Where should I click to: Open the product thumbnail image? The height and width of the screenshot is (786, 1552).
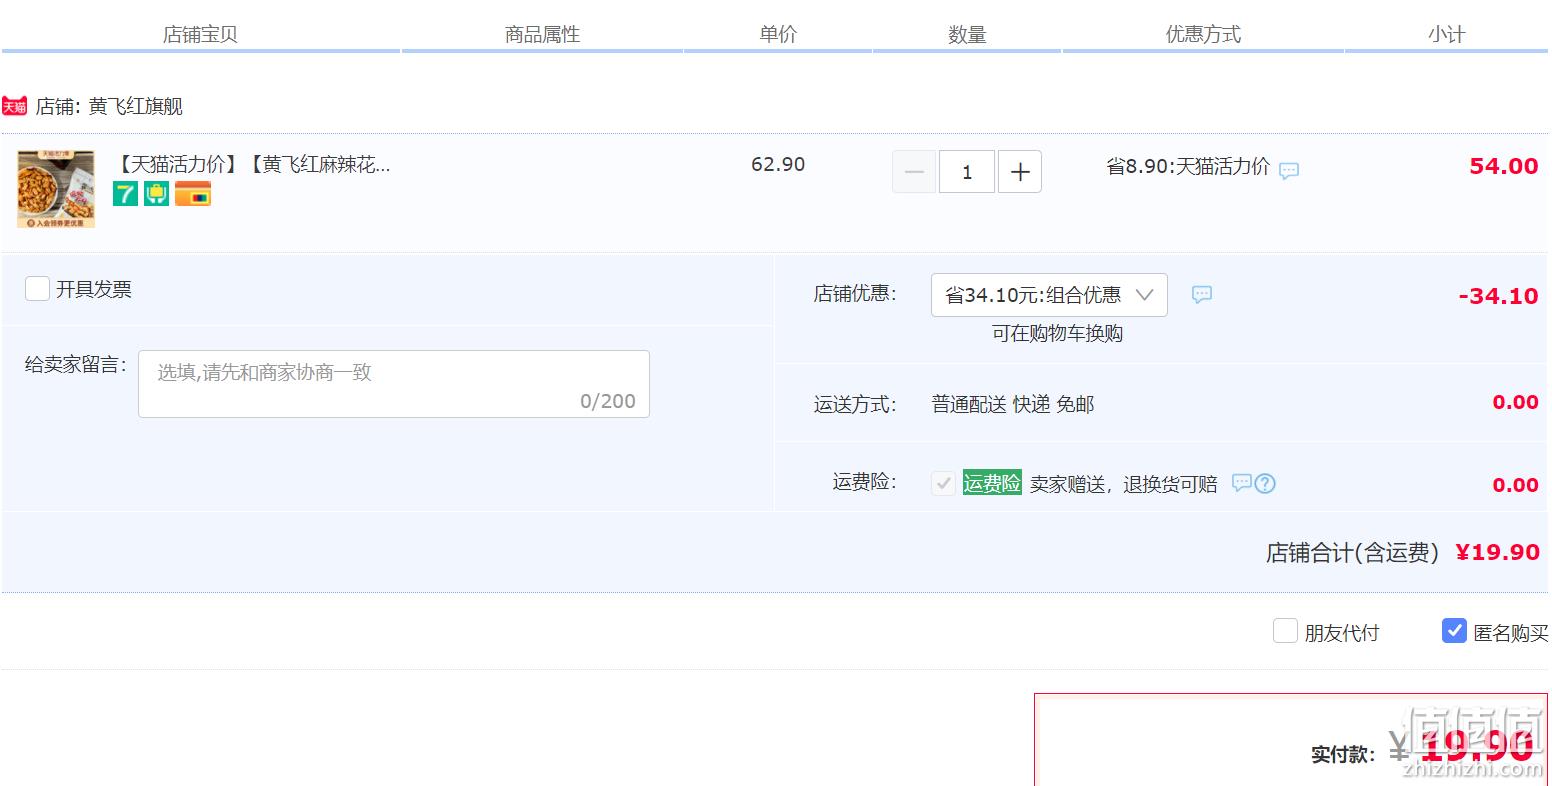click(56, 189)
